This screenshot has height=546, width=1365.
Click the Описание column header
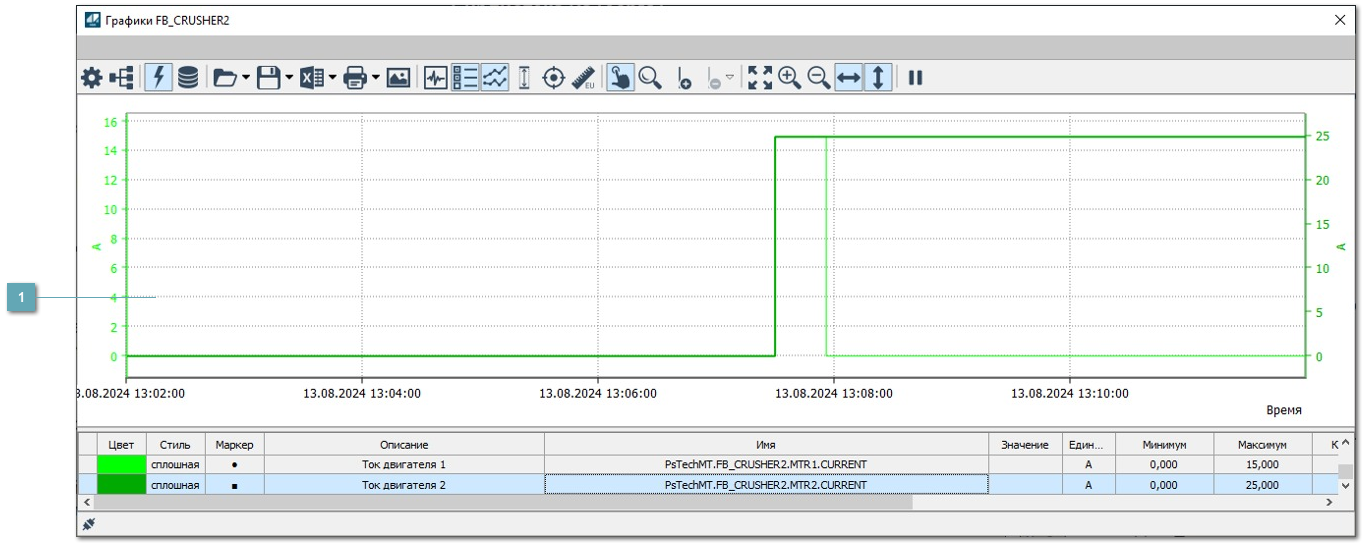coord(404,445)
